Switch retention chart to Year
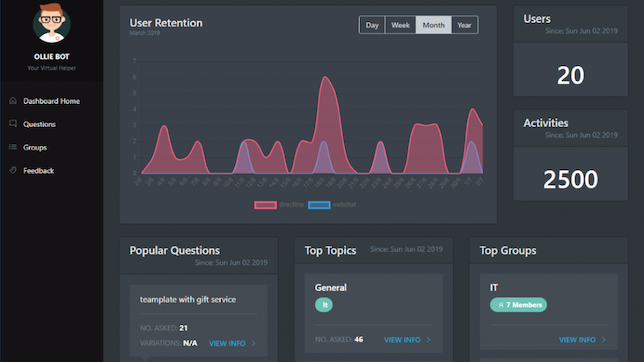This screenshot has height=362, width=644. [x=465, y=25]
